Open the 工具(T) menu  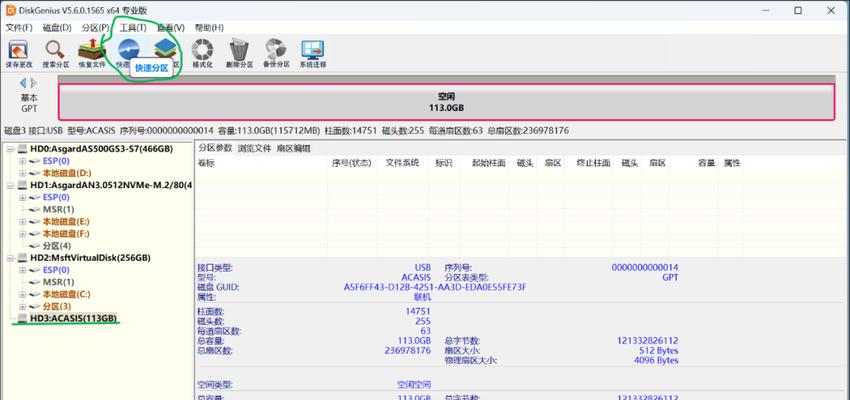coord(133,28)
